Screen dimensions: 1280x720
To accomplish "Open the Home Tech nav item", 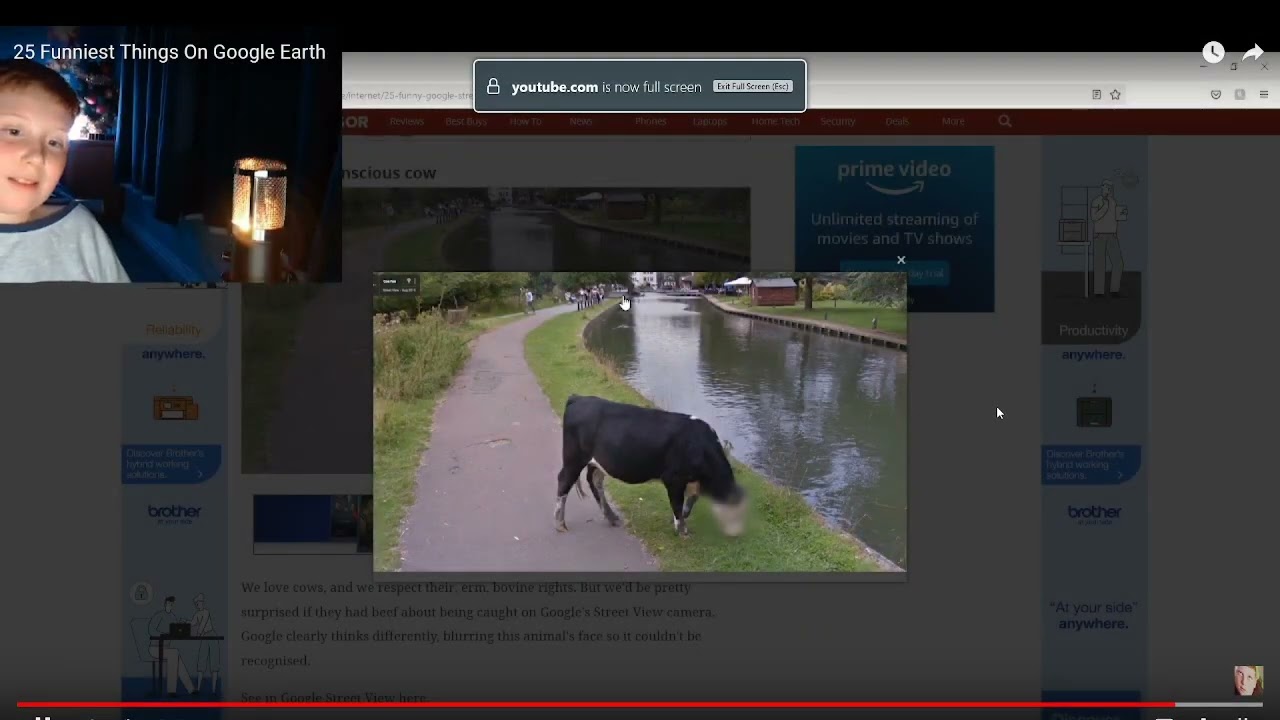I will coord(775,121).
